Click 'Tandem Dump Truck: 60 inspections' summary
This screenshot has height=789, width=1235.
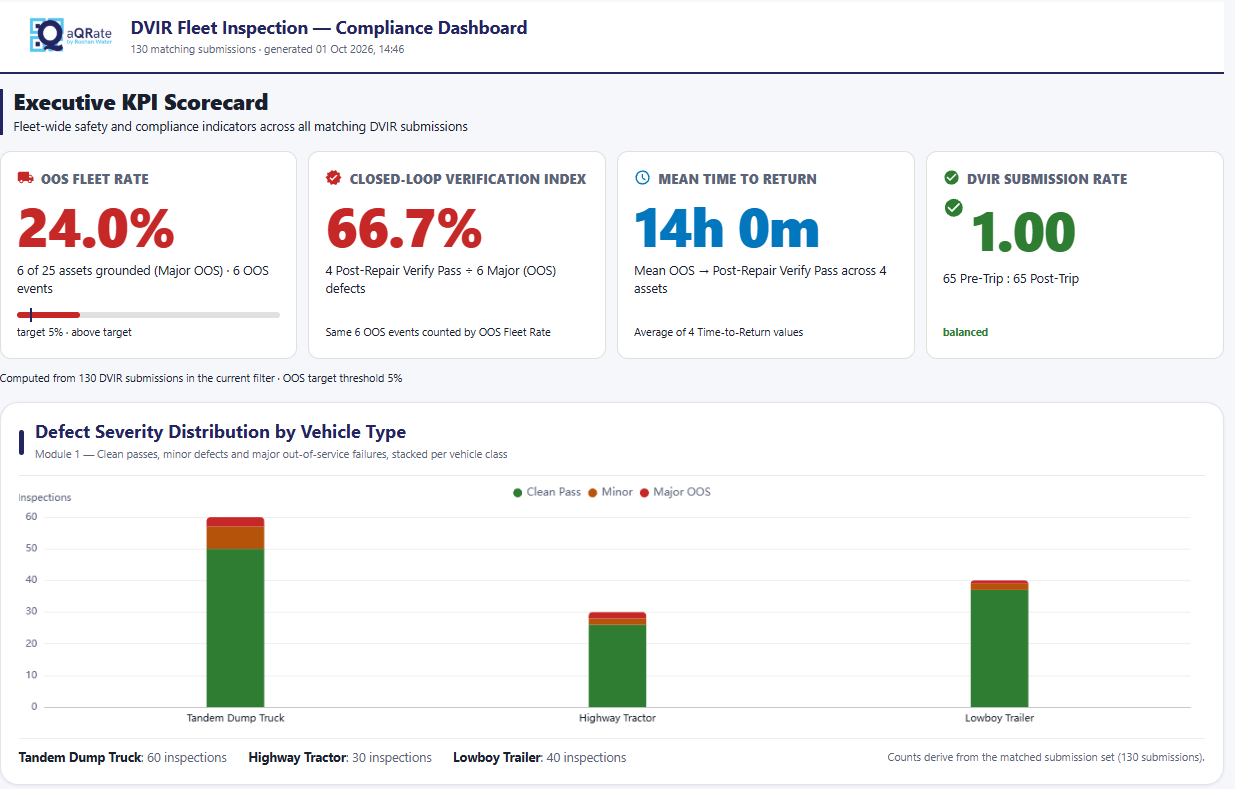click(123, 758)
